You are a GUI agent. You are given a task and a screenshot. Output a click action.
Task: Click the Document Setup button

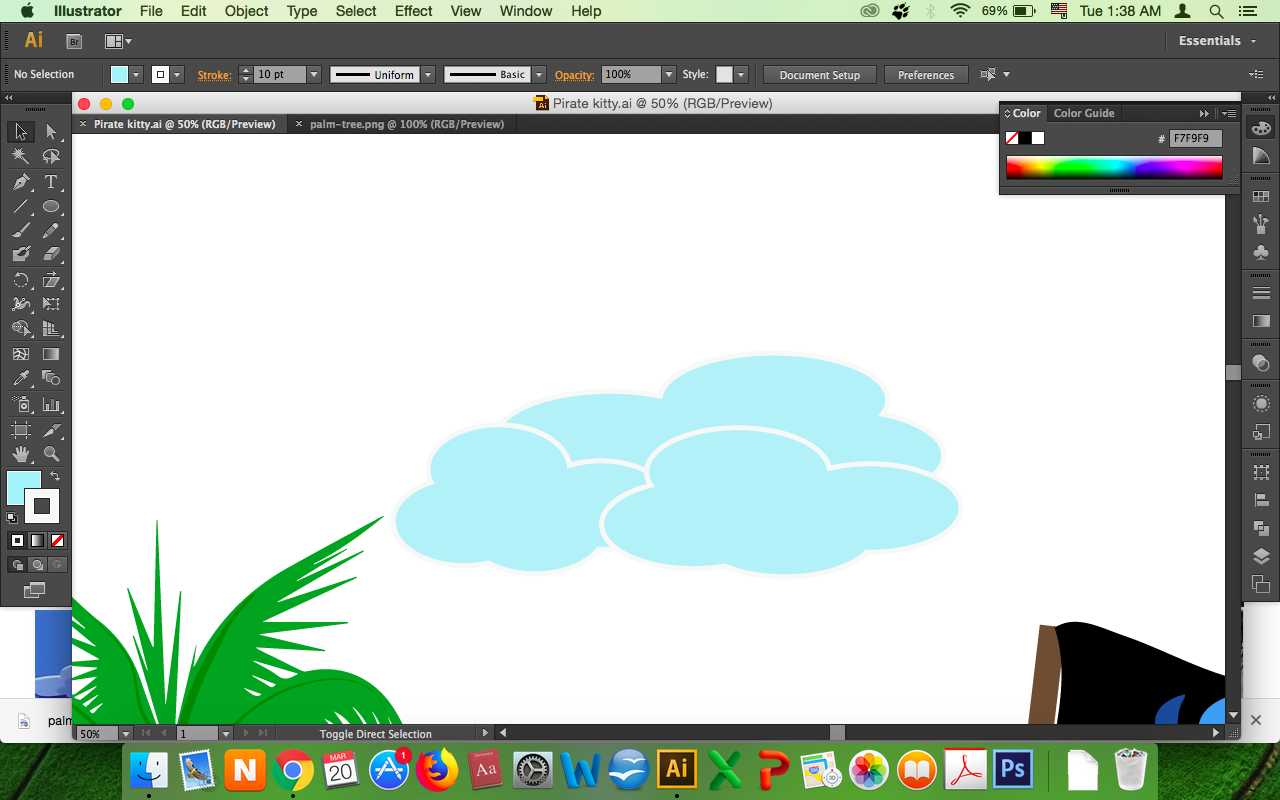point(820,75)
